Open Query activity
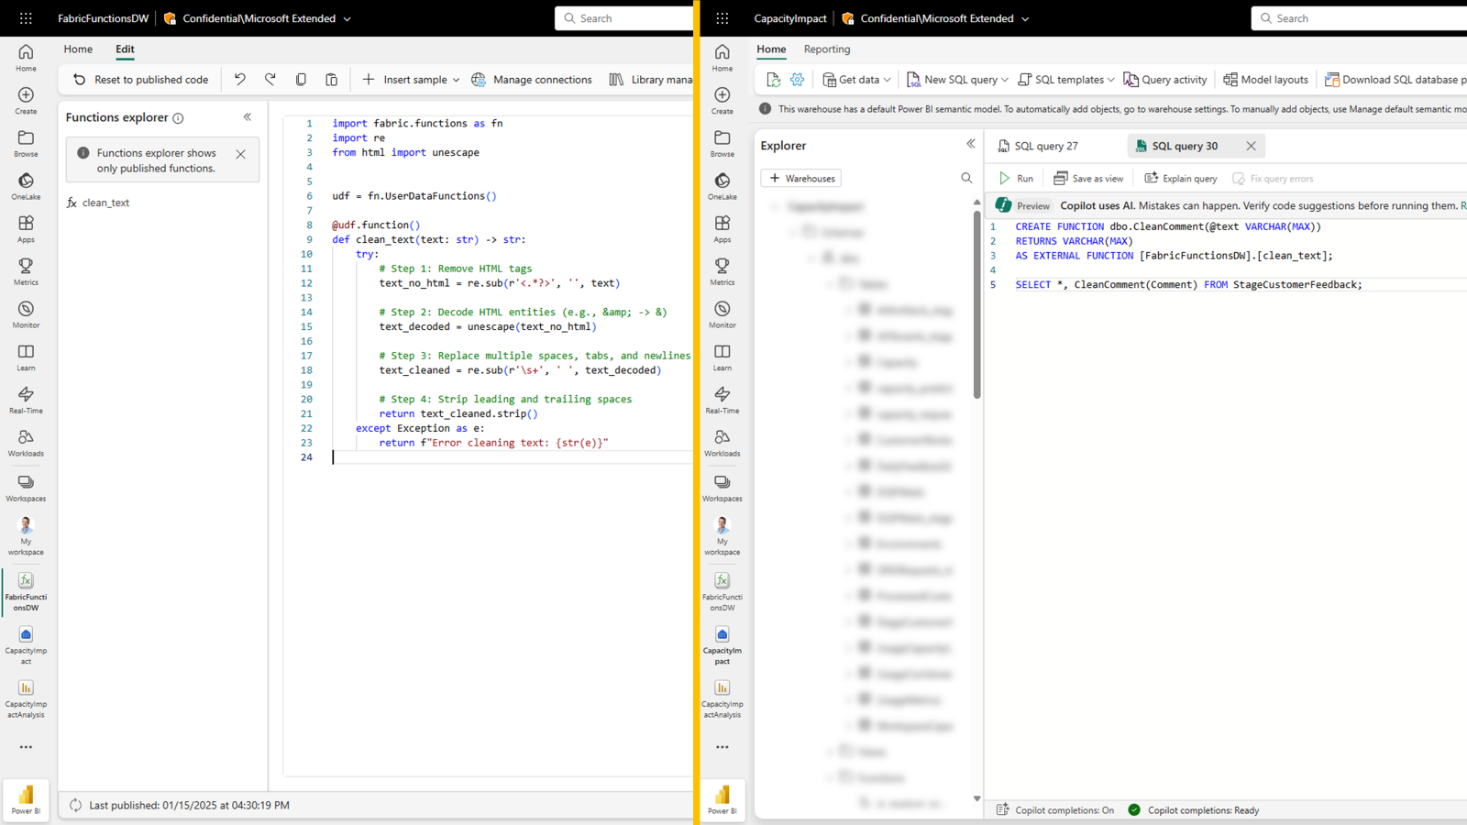Image resolution: width=1467 pixels, height=825 pixels. (x=1165, y=79)
